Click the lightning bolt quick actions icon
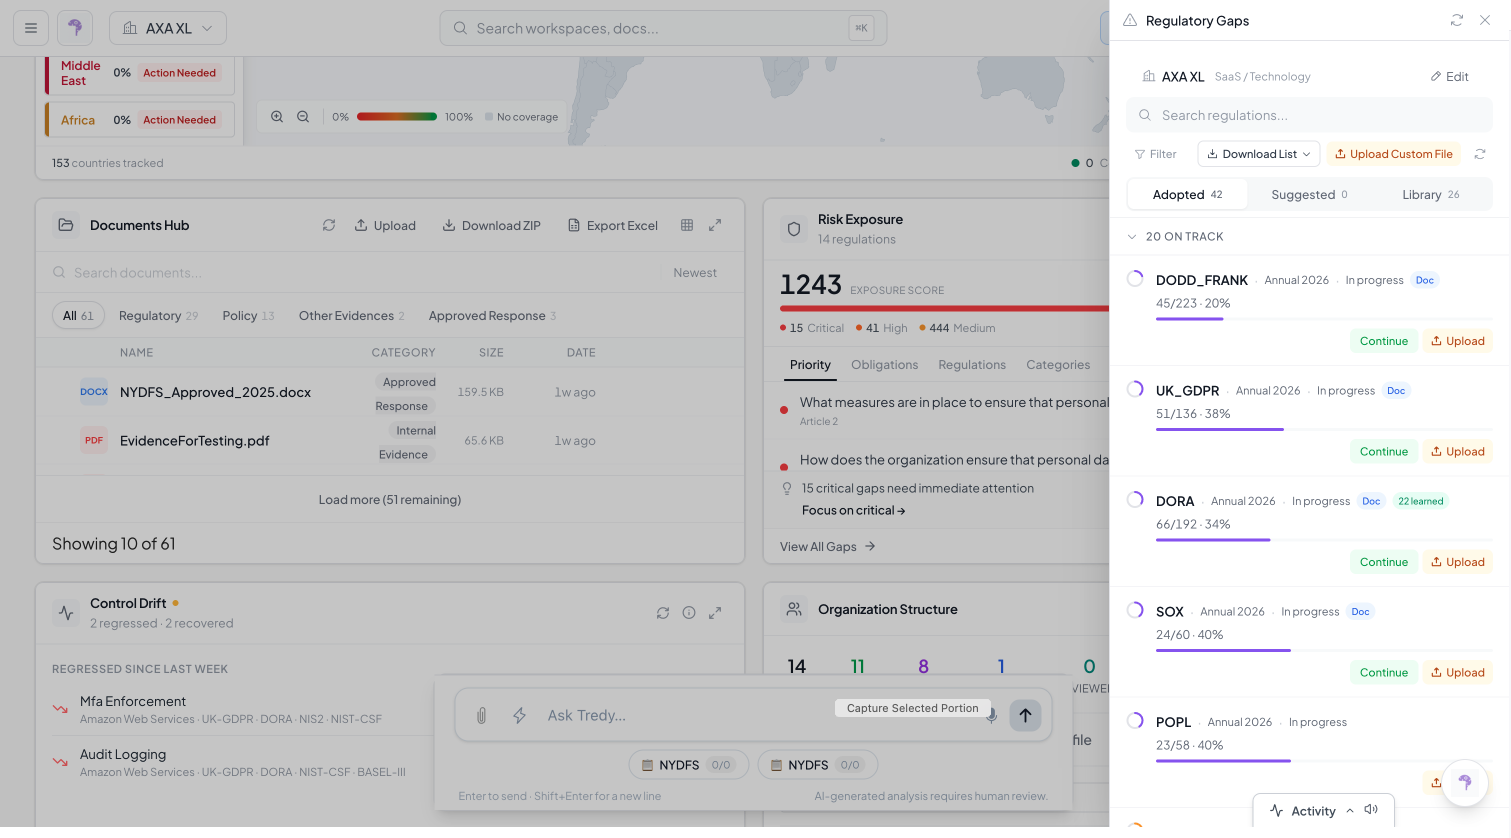1511x838 pixels. click(519, 715)
